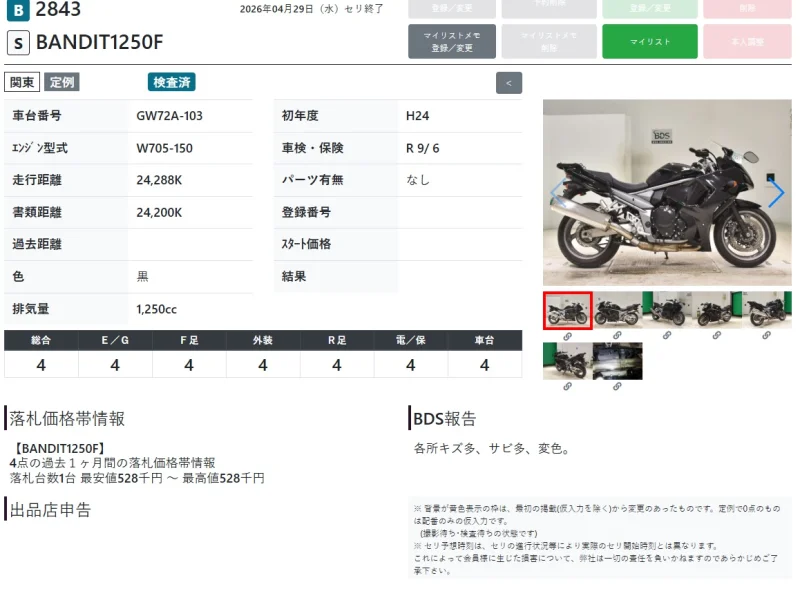
Task: Click the 車台 score column header
Action: pos(485,340)
